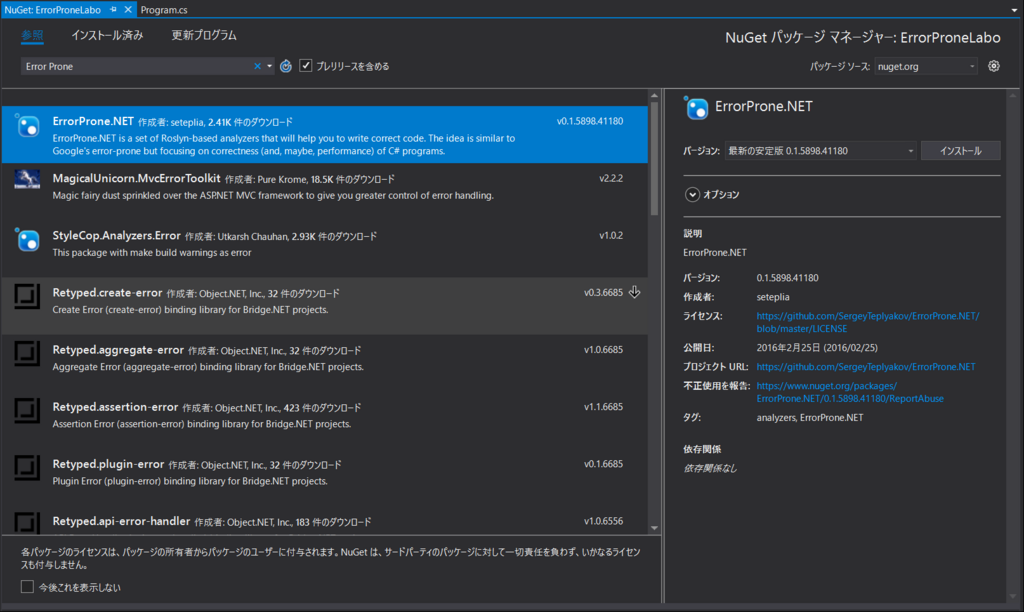Click tags text analyzers, ErrorProne.NET
Screen dimensions: 1024x612
point(810,417)
